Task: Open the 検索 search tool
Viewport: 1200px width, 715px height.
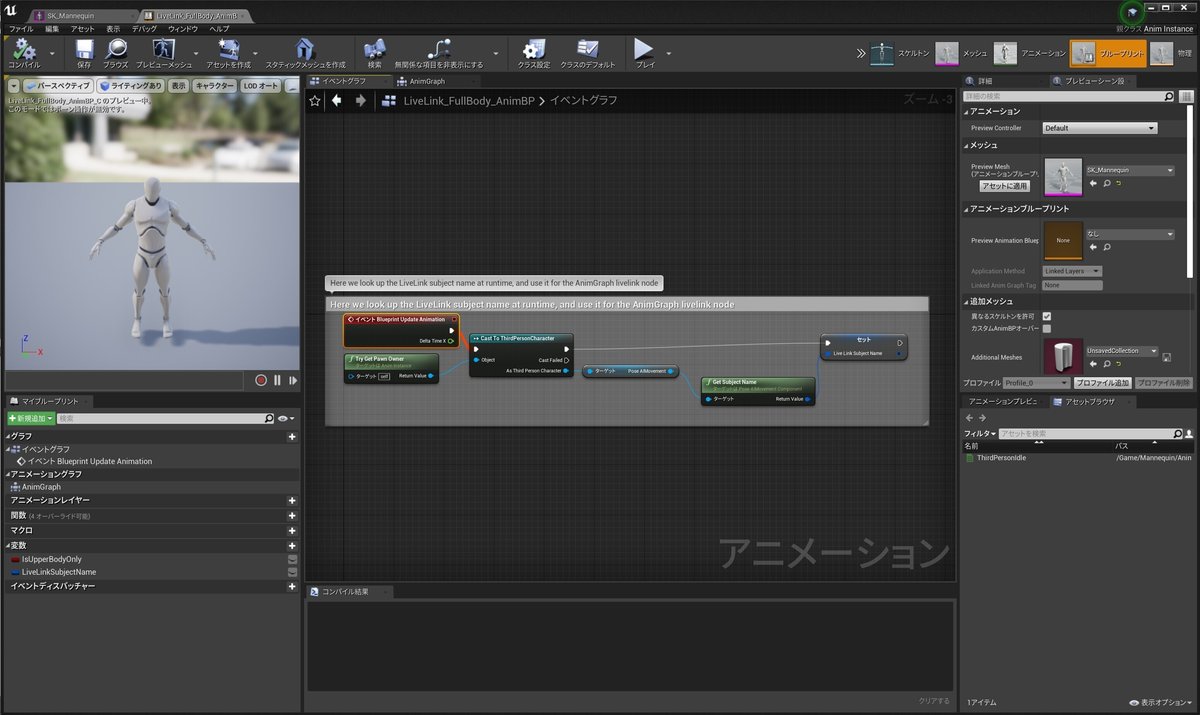Action: click(x=375, y=52)
